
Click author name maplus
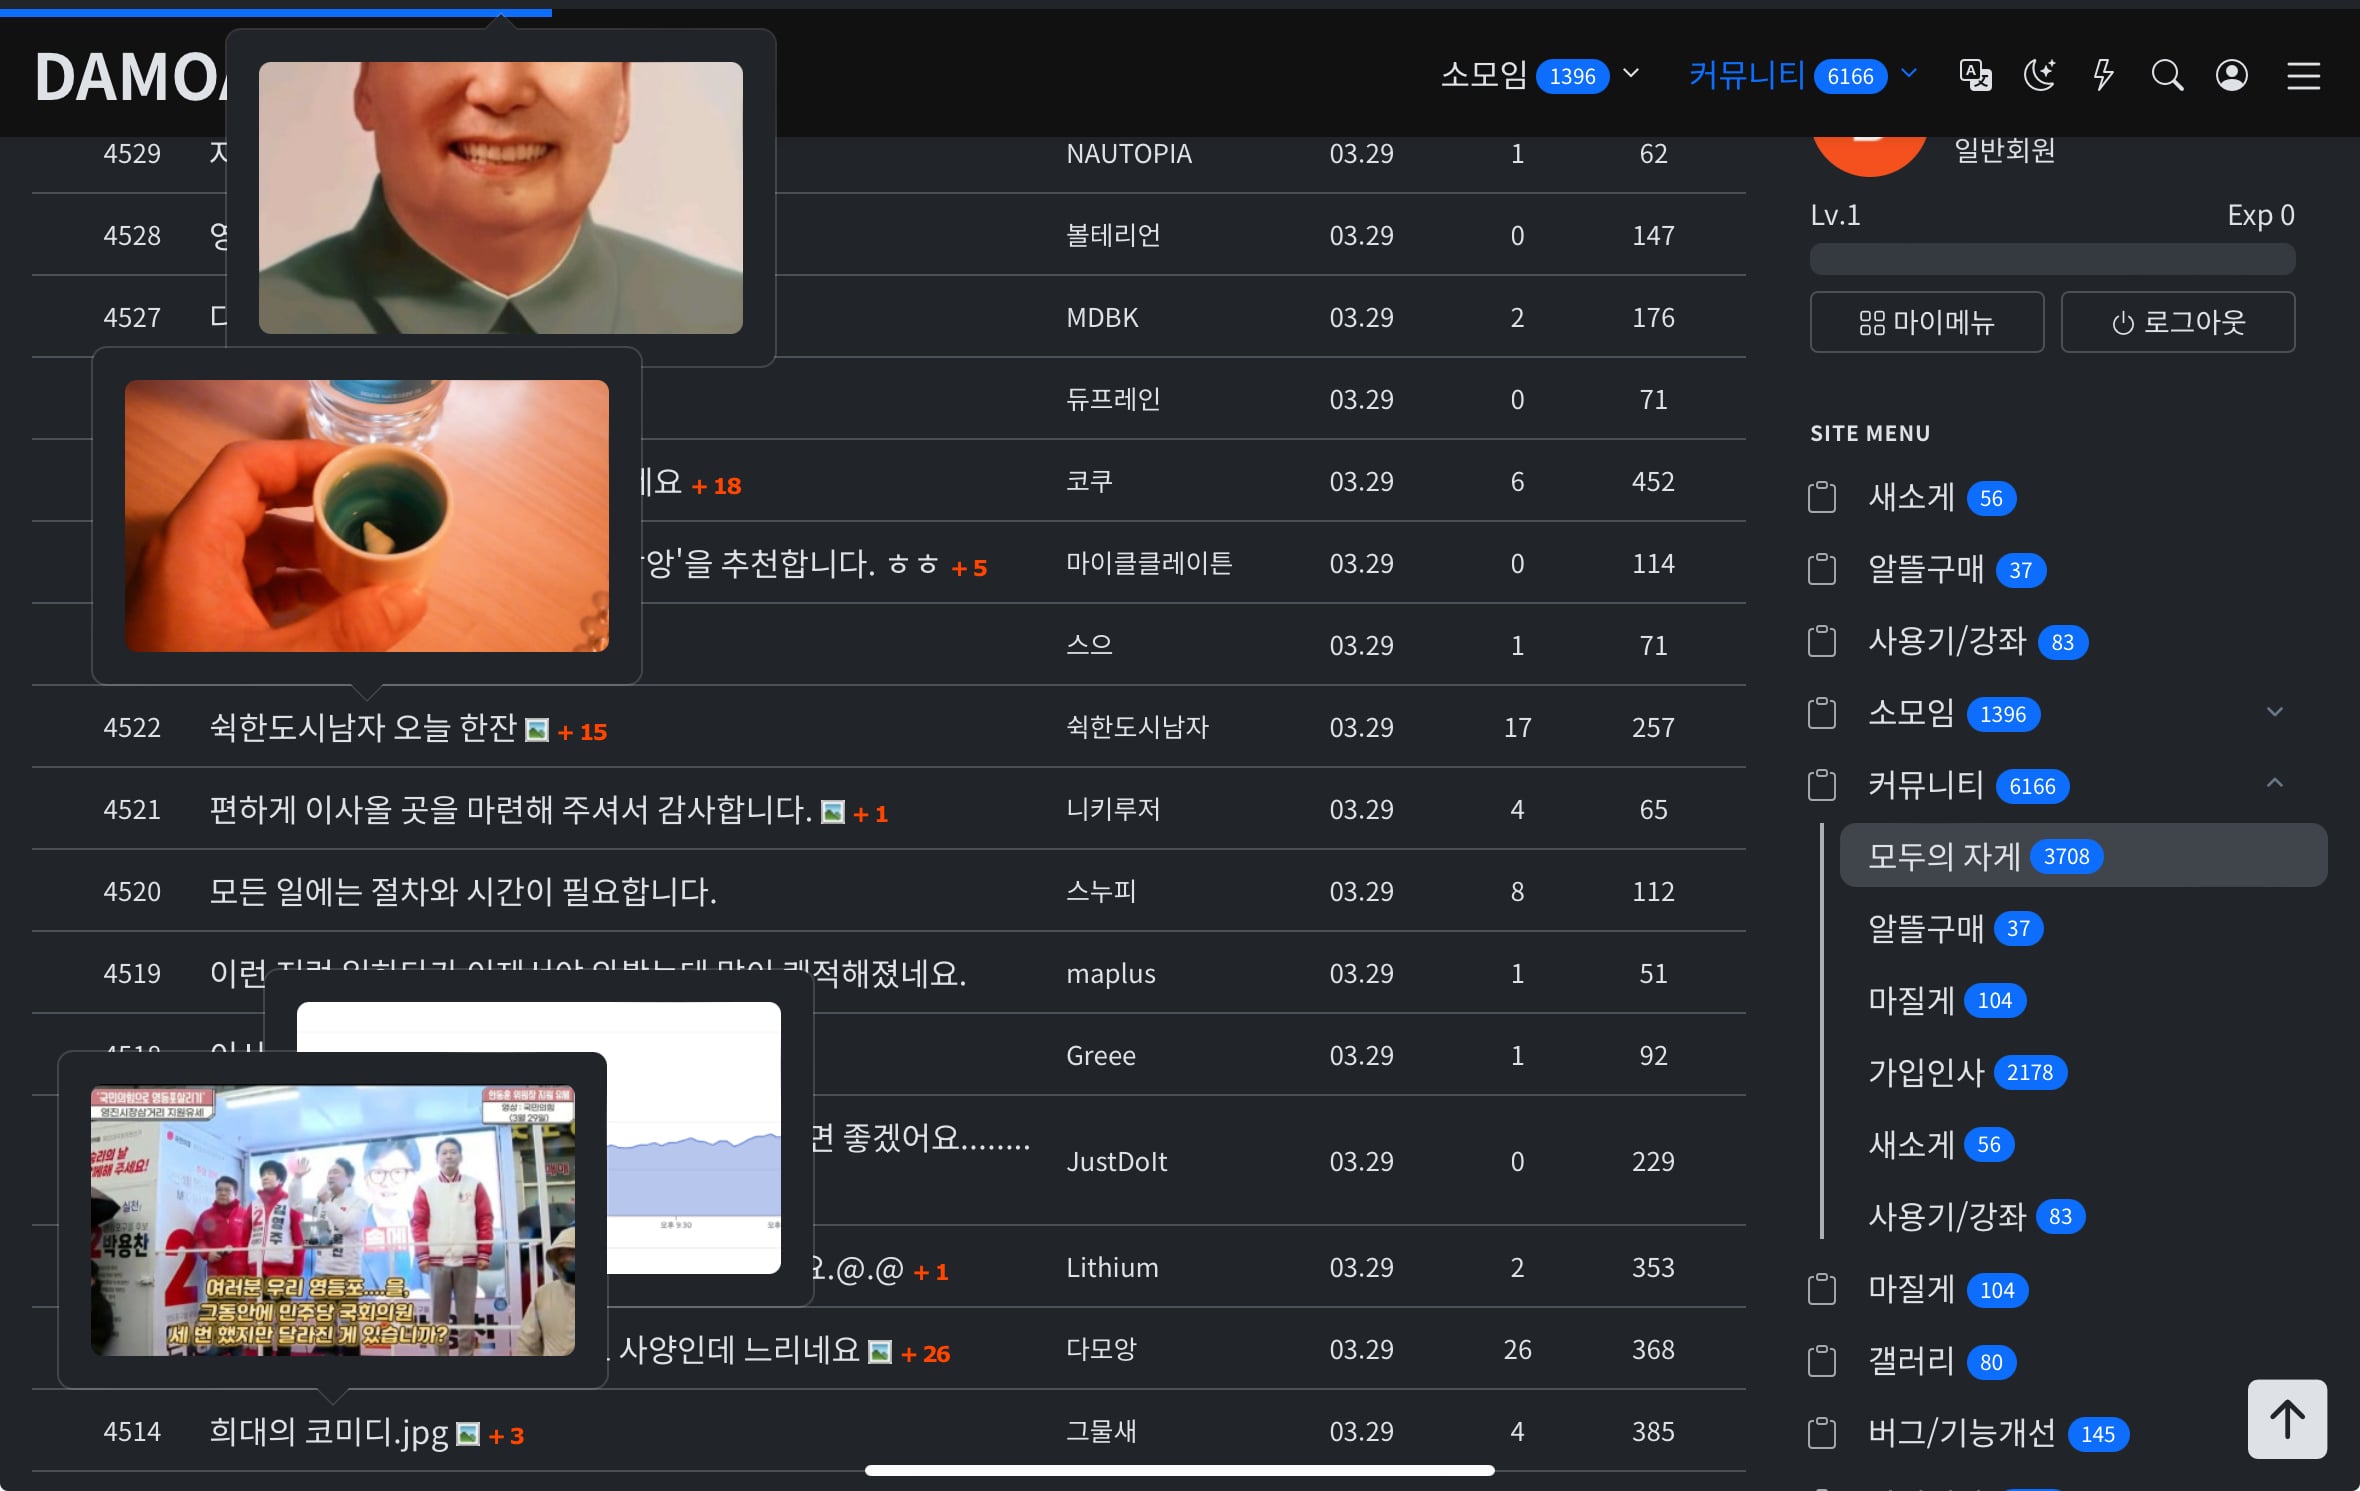1110,973
